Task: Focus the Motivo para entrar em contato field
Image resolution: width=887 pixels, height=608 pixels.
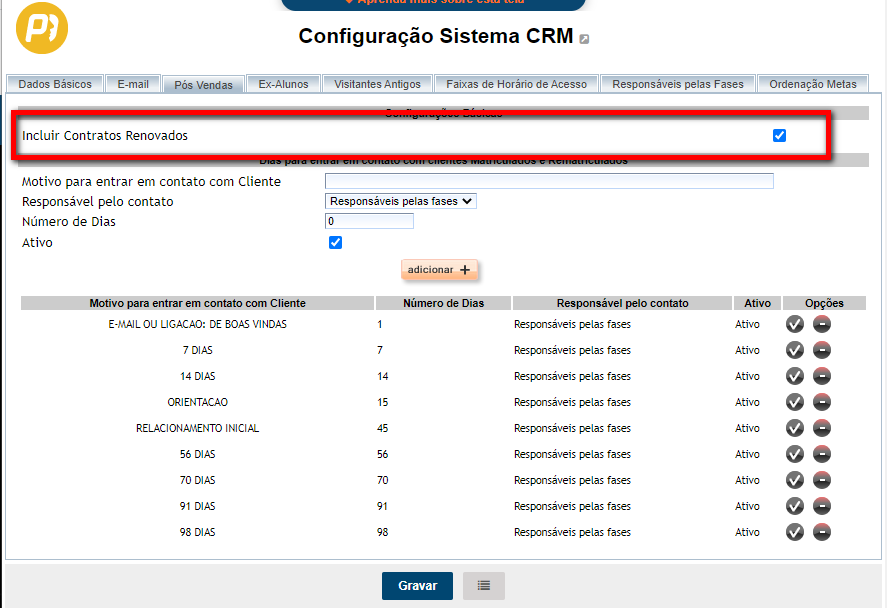Action: pyautogui.click(x=549, y=181)
